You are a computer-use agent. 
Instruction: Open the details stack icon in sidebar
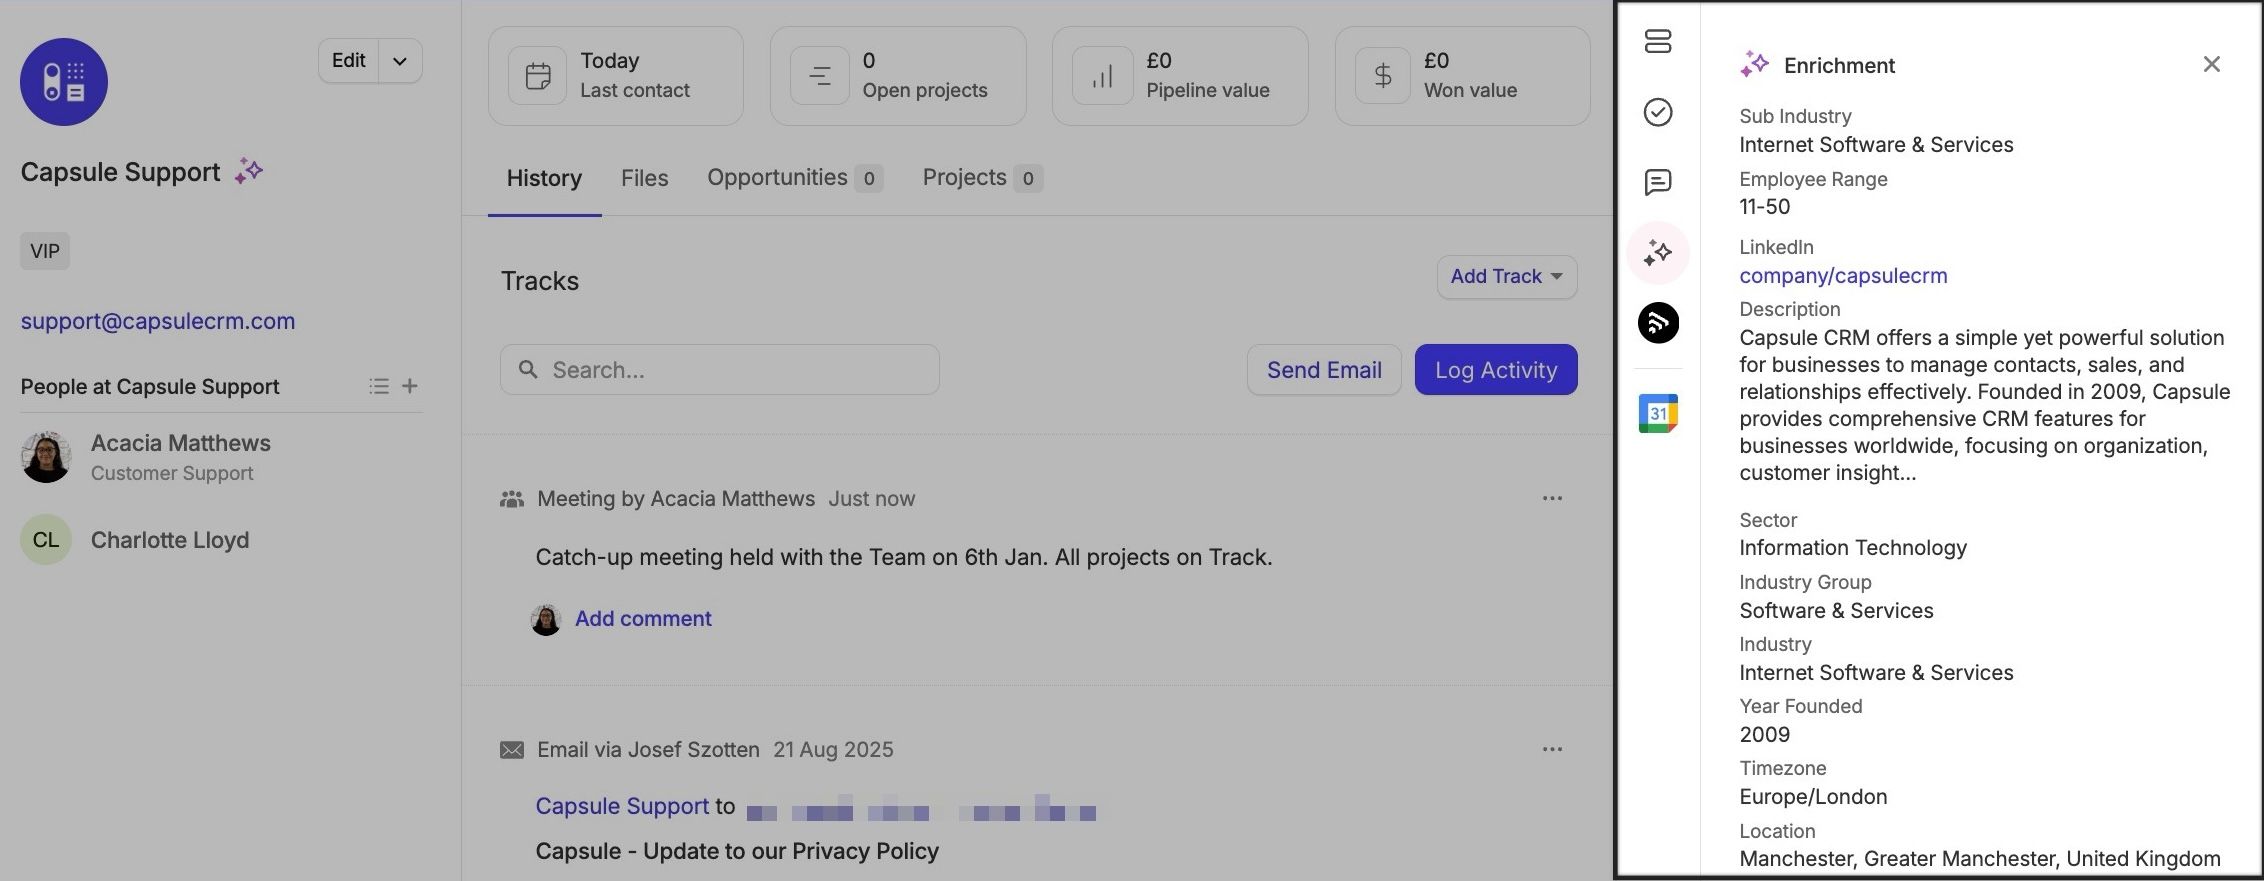coord(1658,42)
